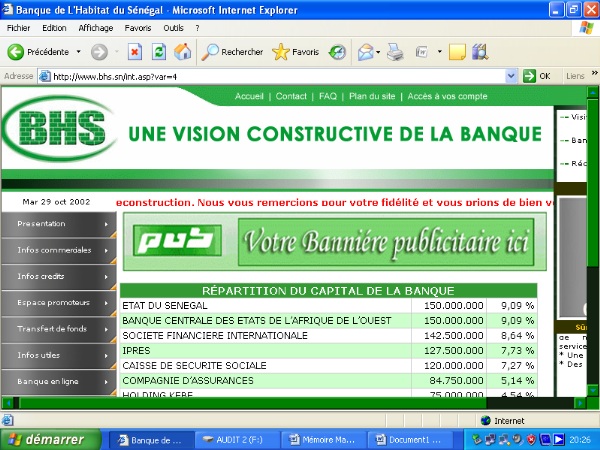Click the vertical scrollbar up arrow
The image size is (600, 450).
click(593, 93)
